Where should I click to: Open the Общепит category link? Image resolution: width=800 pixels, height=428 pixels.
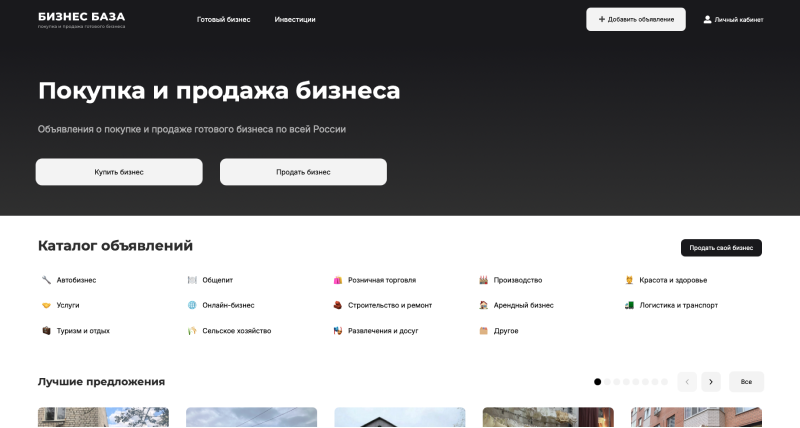click(217, 280)
